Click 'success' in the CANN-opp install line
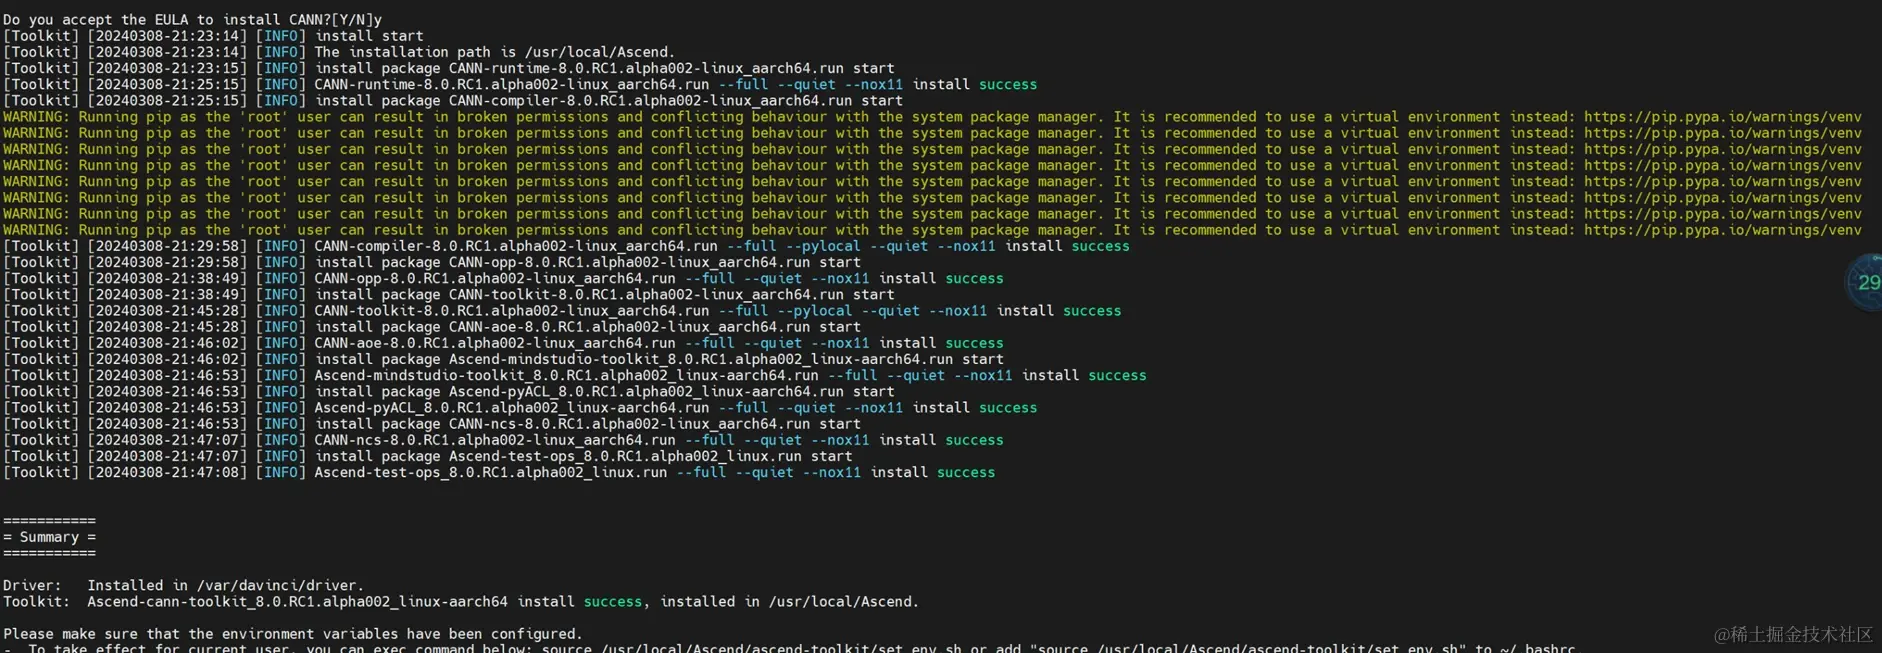 tap(974, 278)
